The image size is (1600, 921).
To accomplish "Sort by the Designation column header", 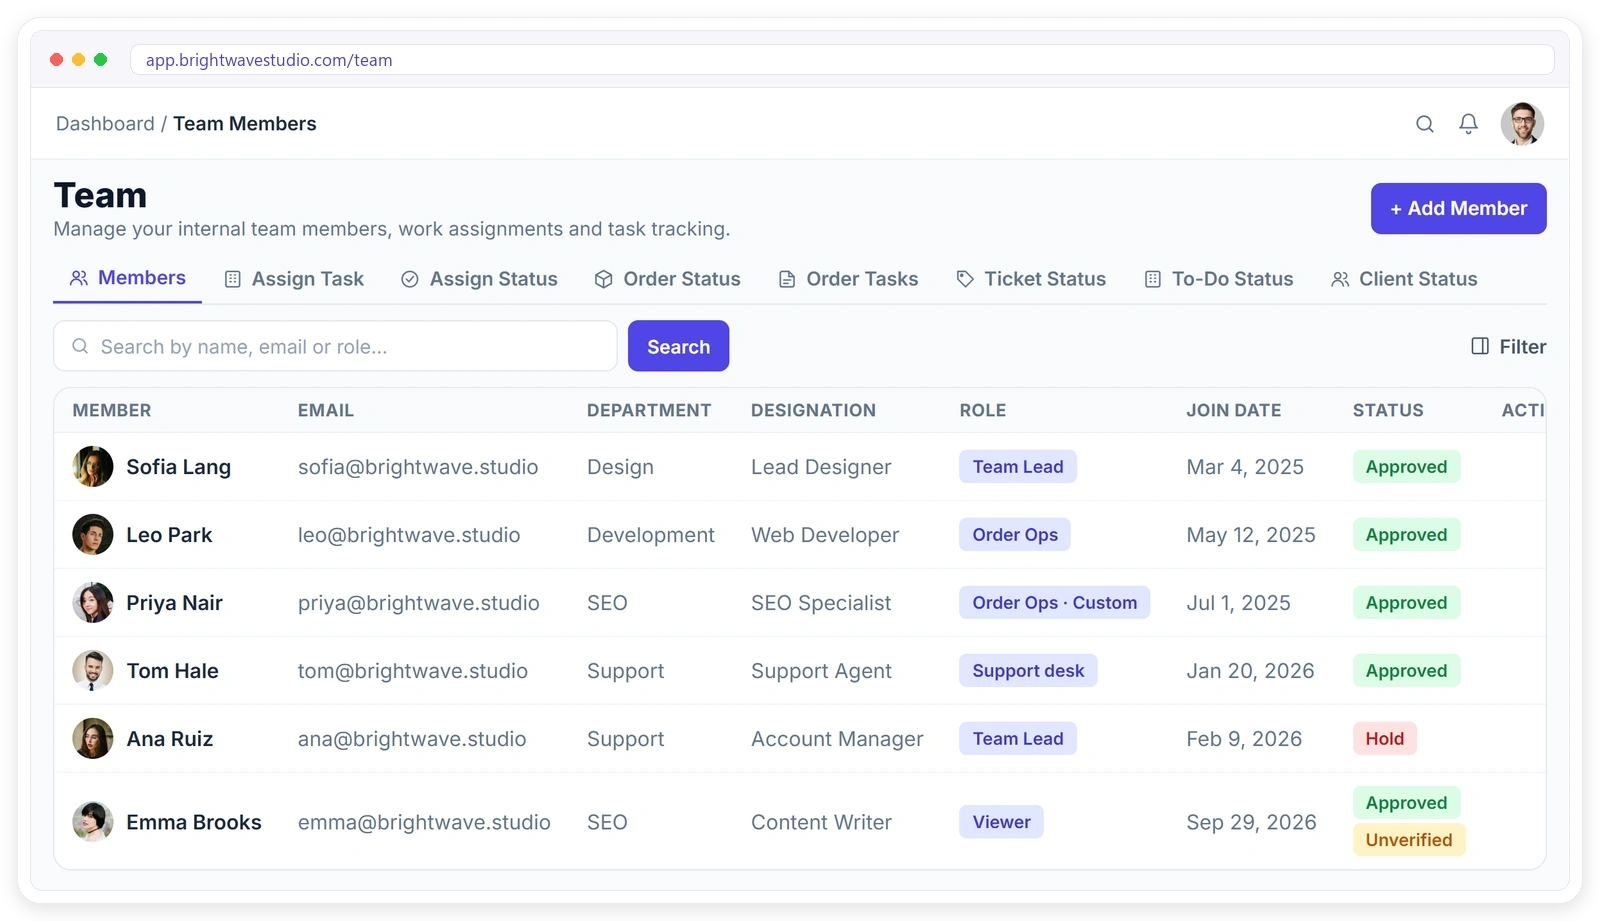I will [813, 410].
